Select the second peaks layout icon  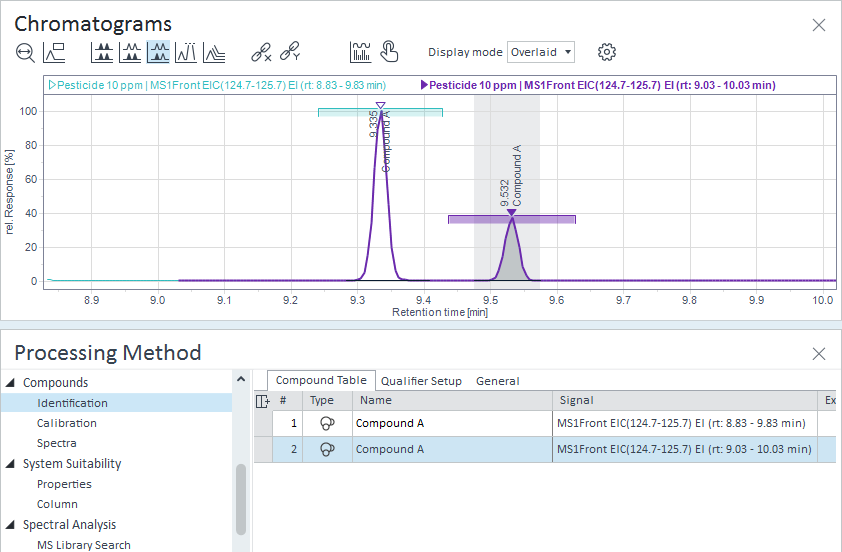[x=130, y=53]
